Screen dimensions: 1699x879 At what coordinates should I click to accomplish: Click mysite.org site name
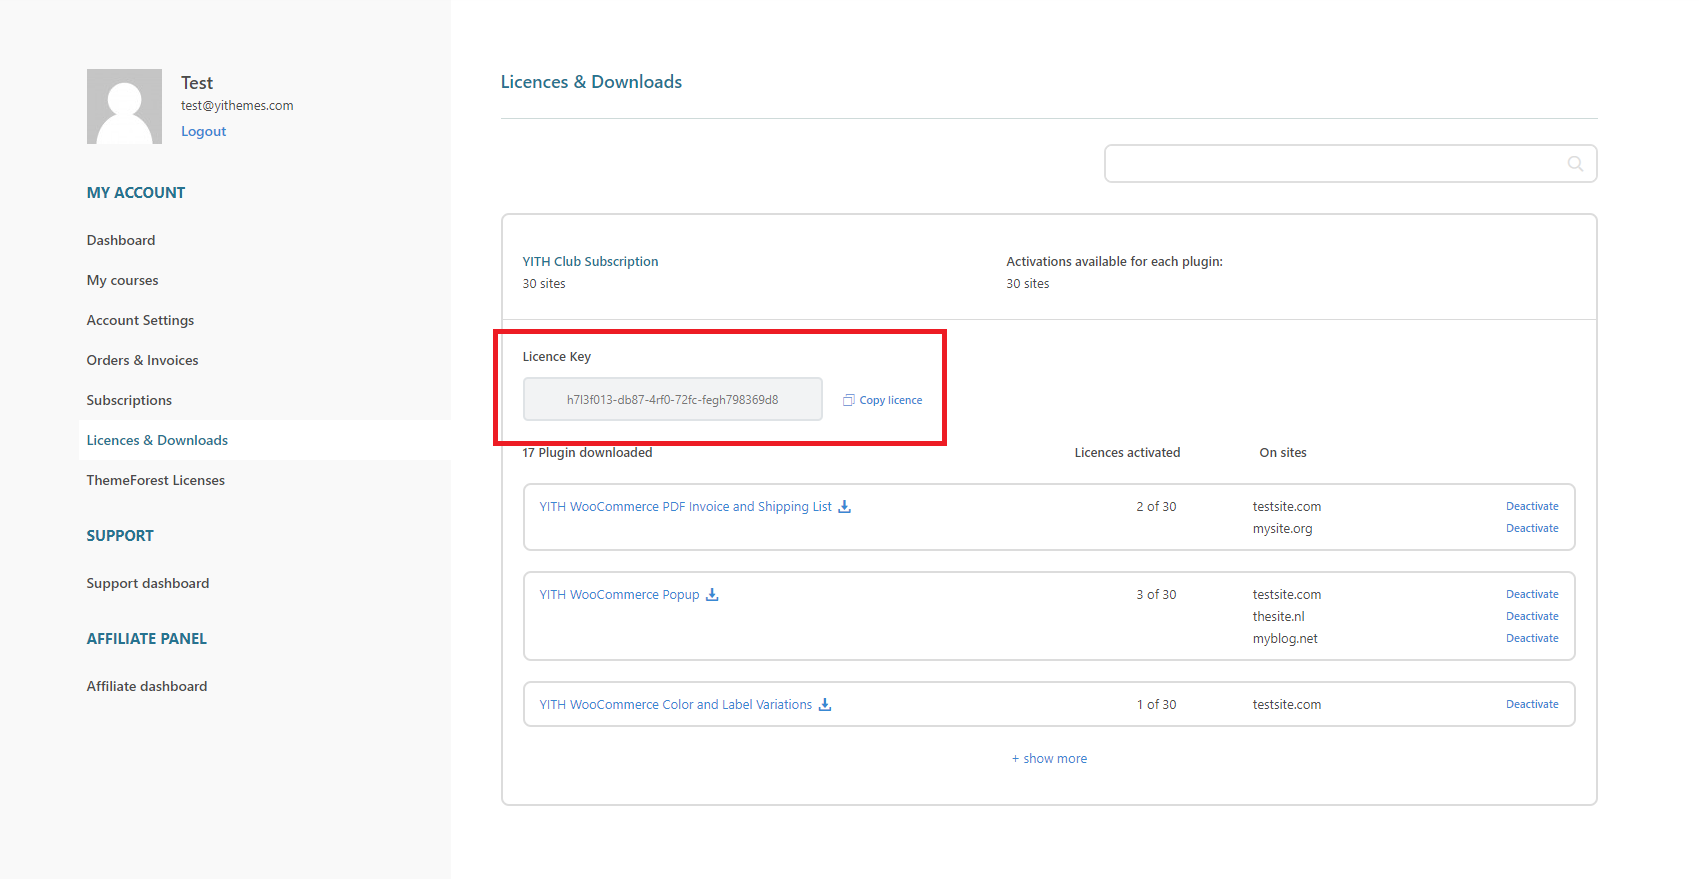click(1282, 529)
